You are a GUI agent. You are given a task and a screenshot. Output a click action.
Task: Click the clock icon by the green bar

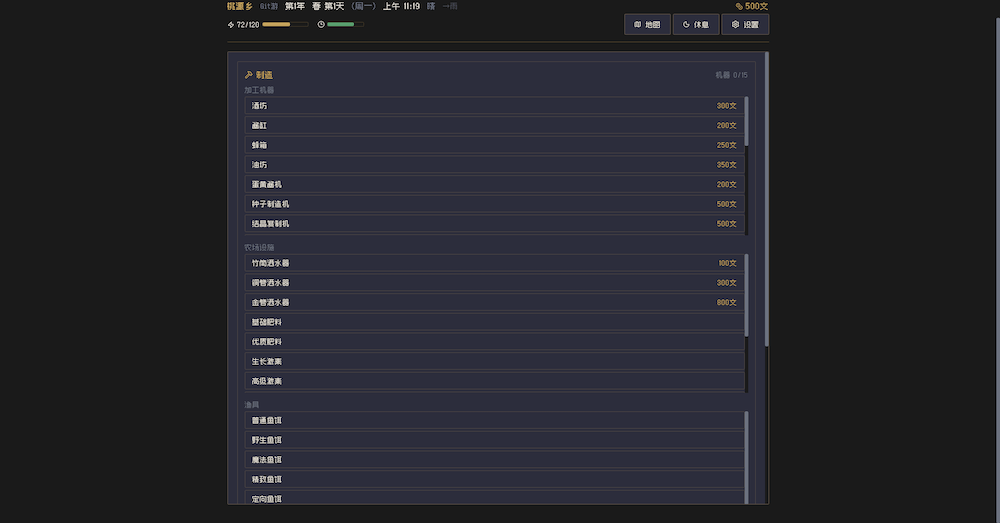tap(321, 24)
